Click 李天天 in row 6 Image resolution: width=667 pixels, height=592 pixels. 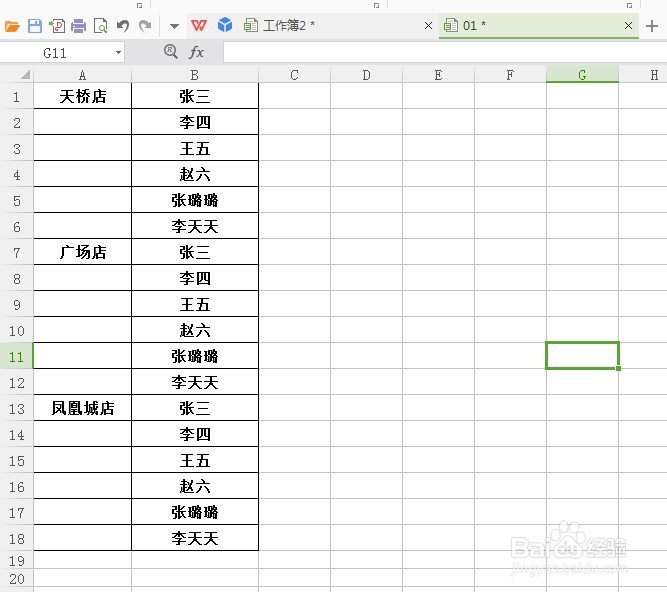[195, 226]
